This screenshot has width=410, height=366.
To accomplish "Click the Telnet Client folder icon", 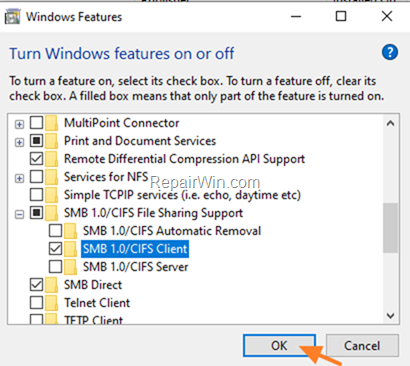I will [x=52, y=303].
